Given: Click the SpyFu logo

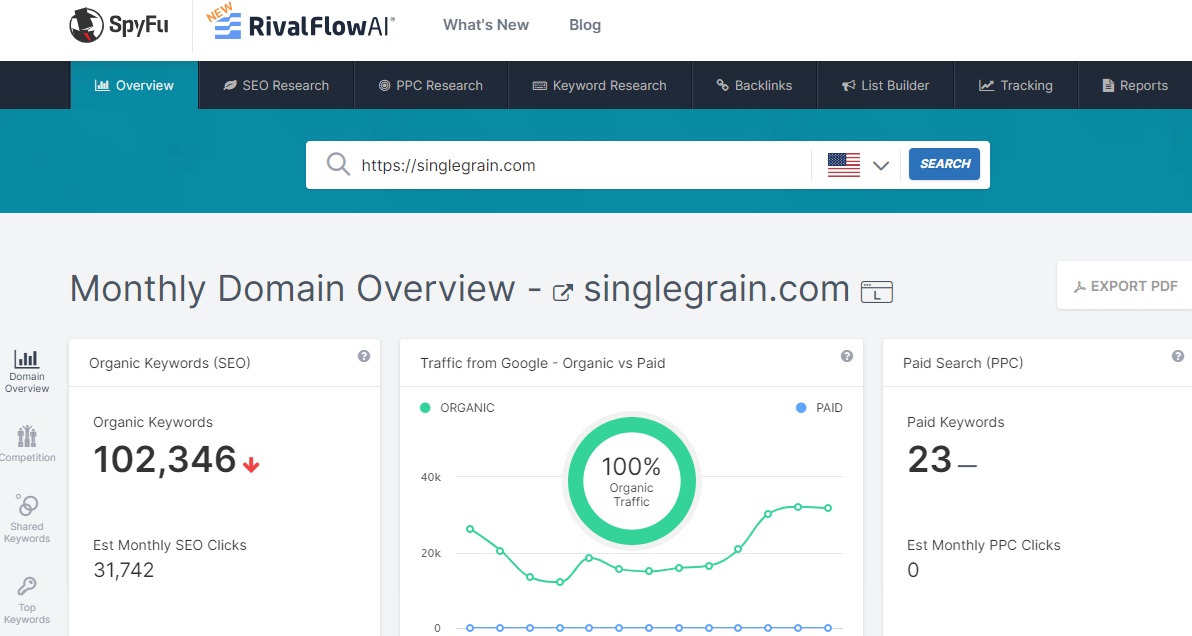Looking at the screenshot, I should coord(119,25).
